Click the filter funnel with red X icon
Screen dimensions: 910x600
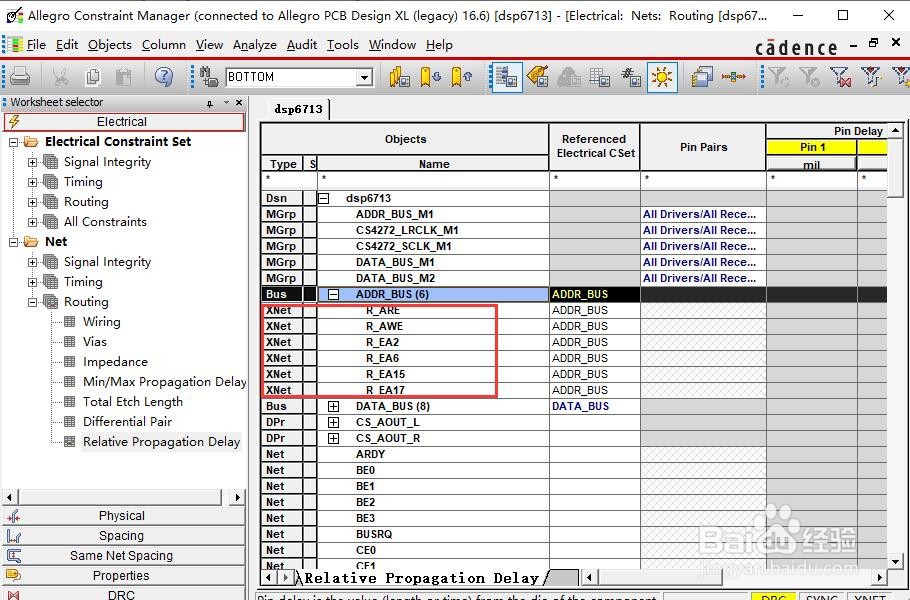(840, 77)
